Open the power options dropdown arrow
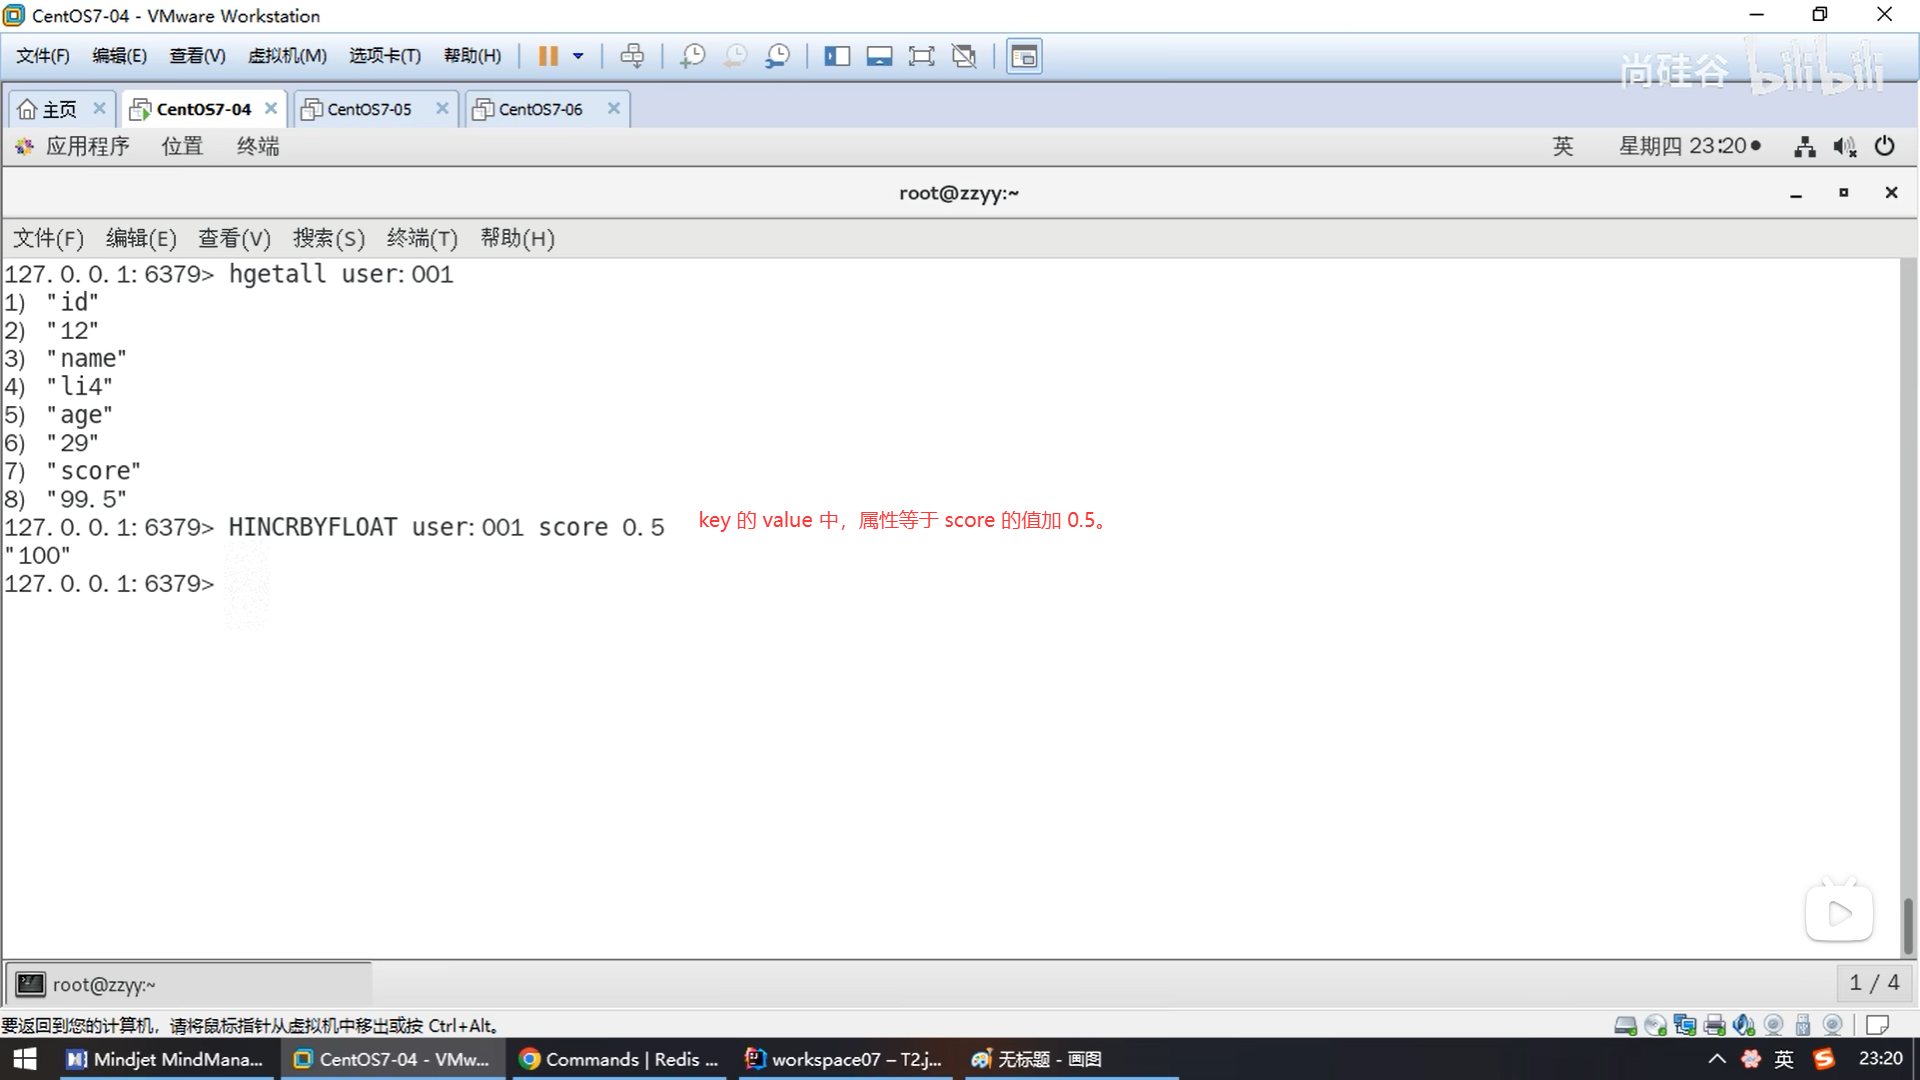 coord(578,56)
